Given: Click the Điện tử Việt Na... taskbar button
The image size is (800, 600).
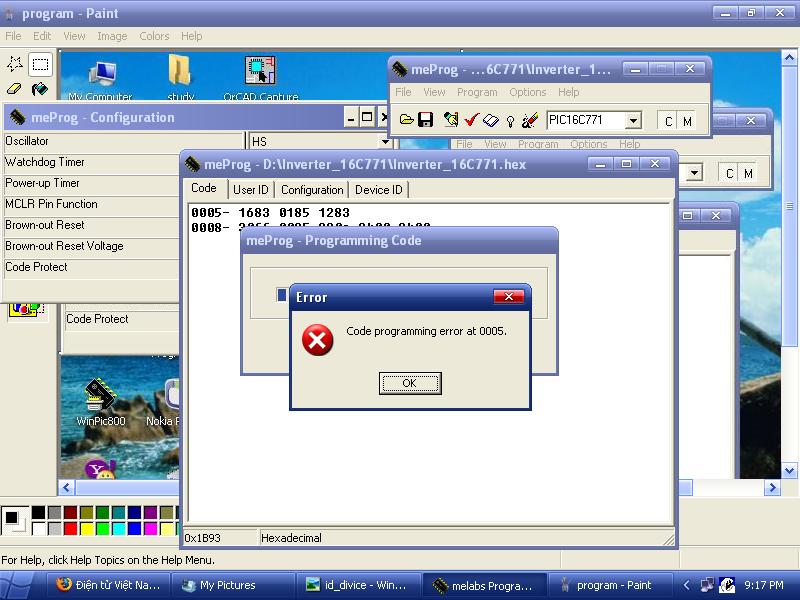Looking at the screenshot, I should pyautogui.click(x=108, y=585).
